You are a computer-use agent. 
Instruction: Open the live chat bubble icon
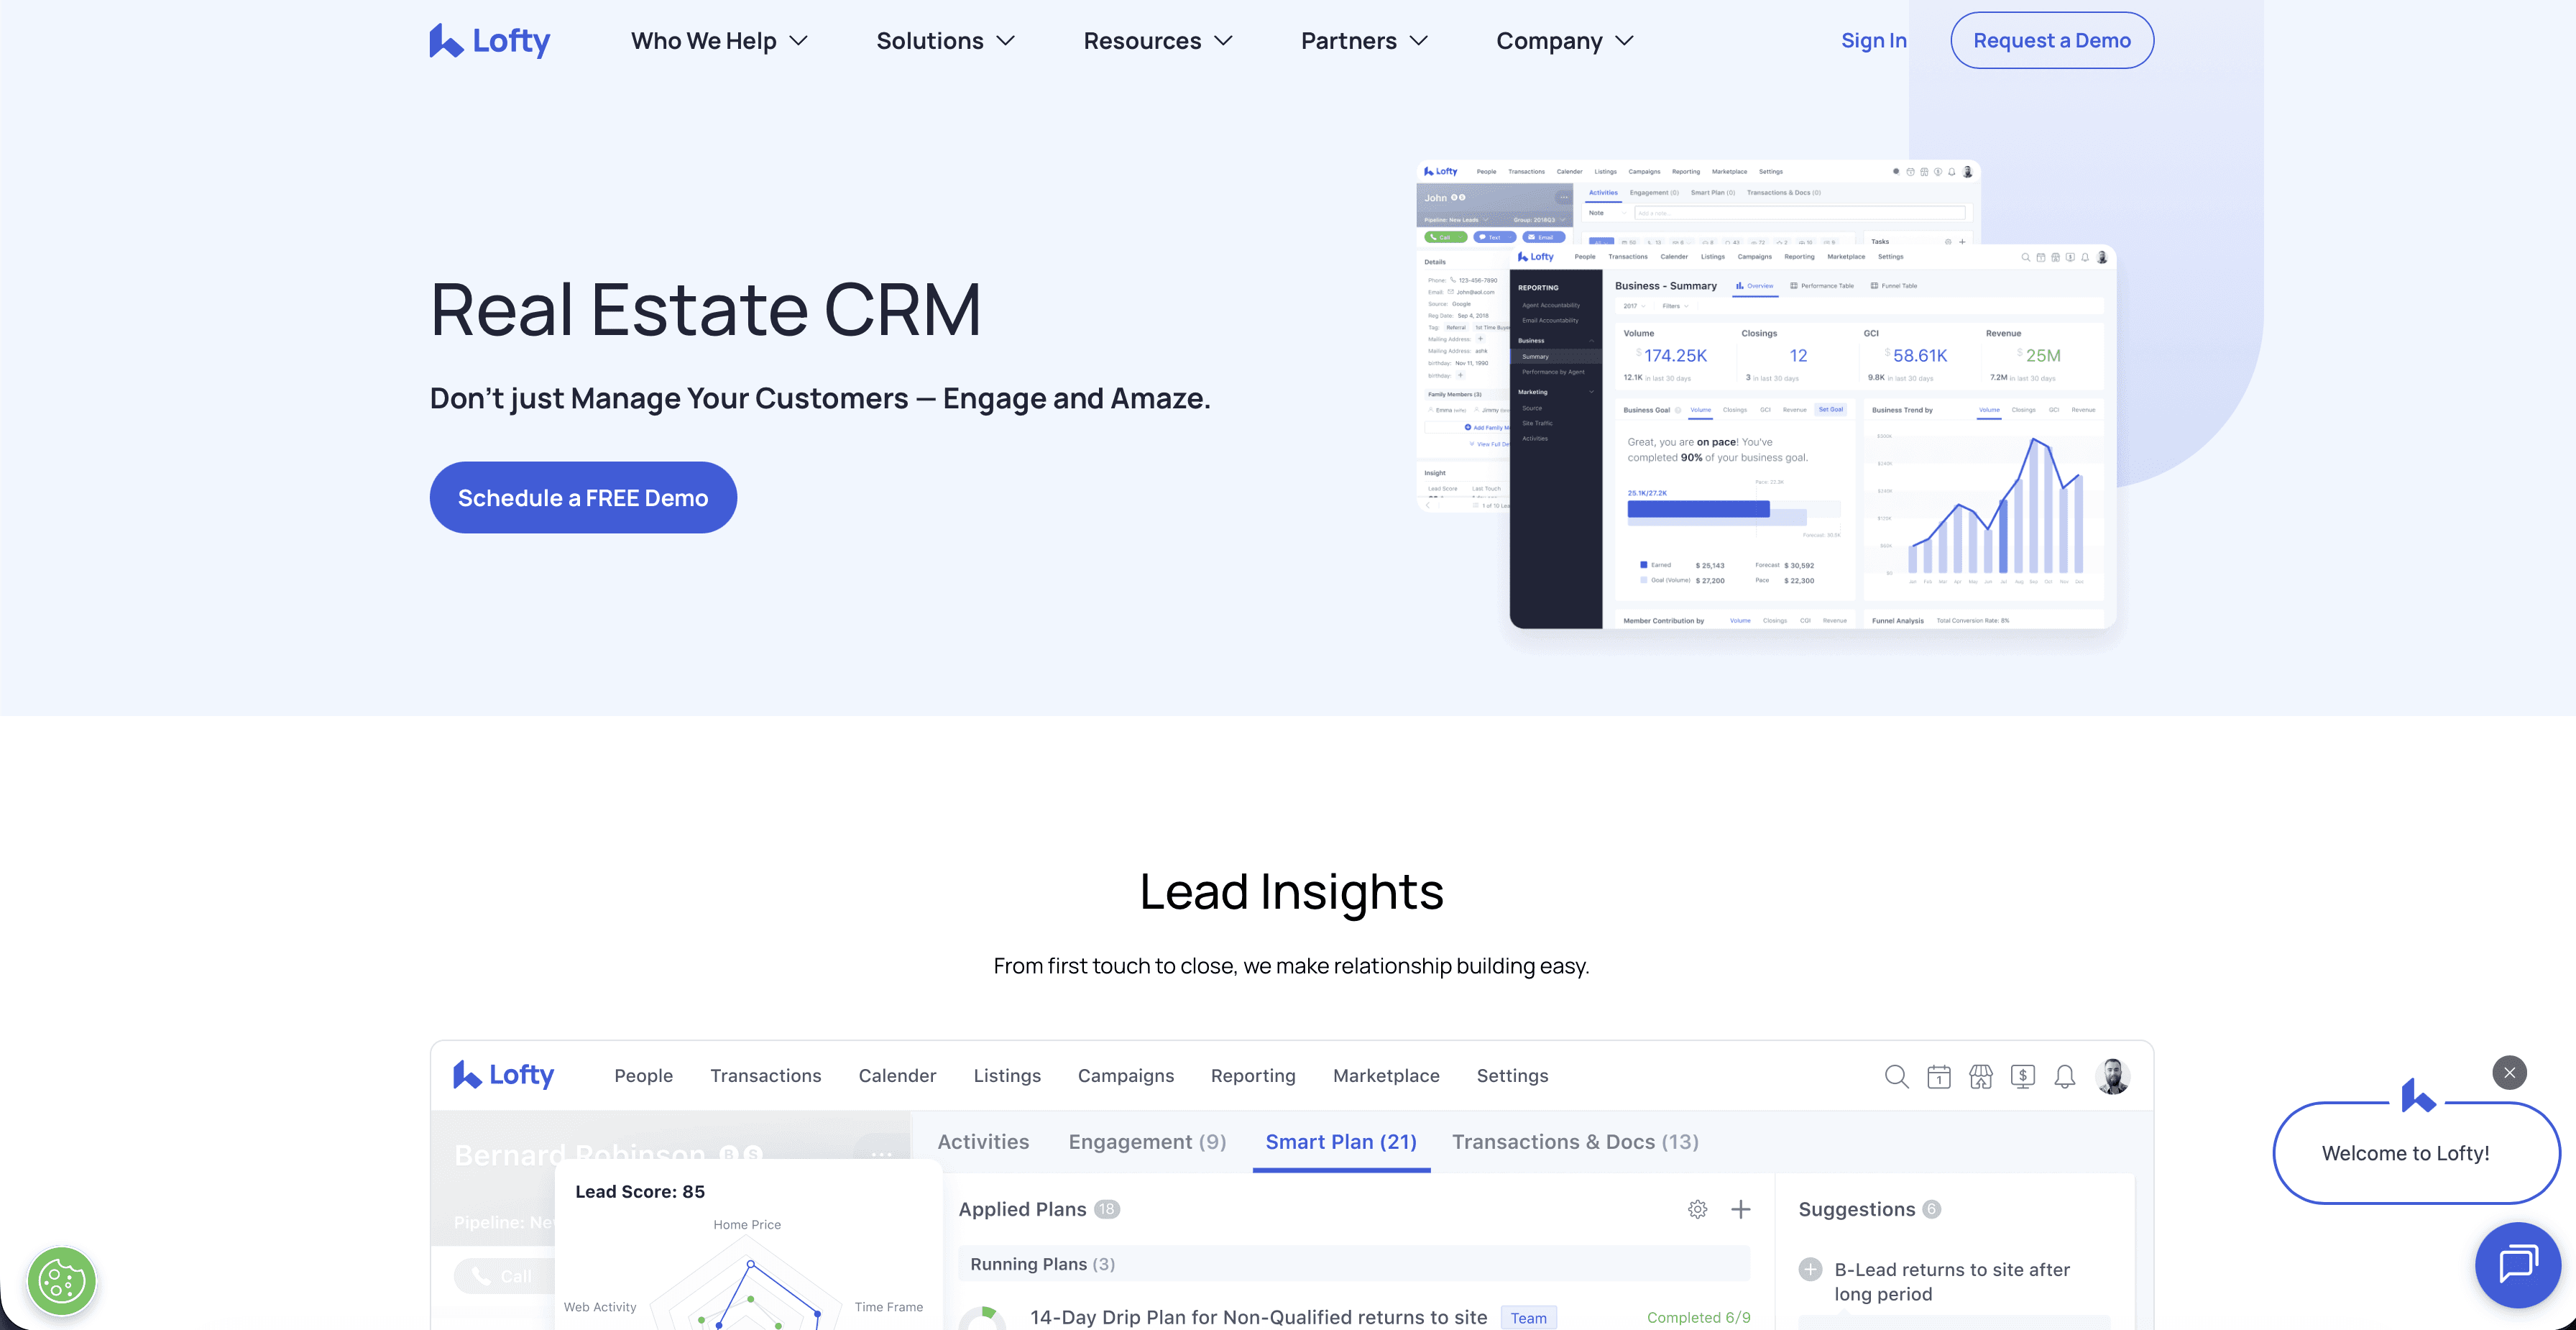[2517, 1264]
